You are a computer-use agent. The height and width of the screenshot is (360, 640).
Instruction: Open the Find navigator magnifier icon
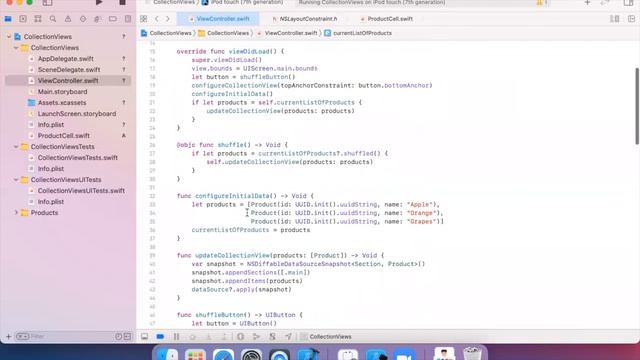pyautogui.click(x=53, y=19)
